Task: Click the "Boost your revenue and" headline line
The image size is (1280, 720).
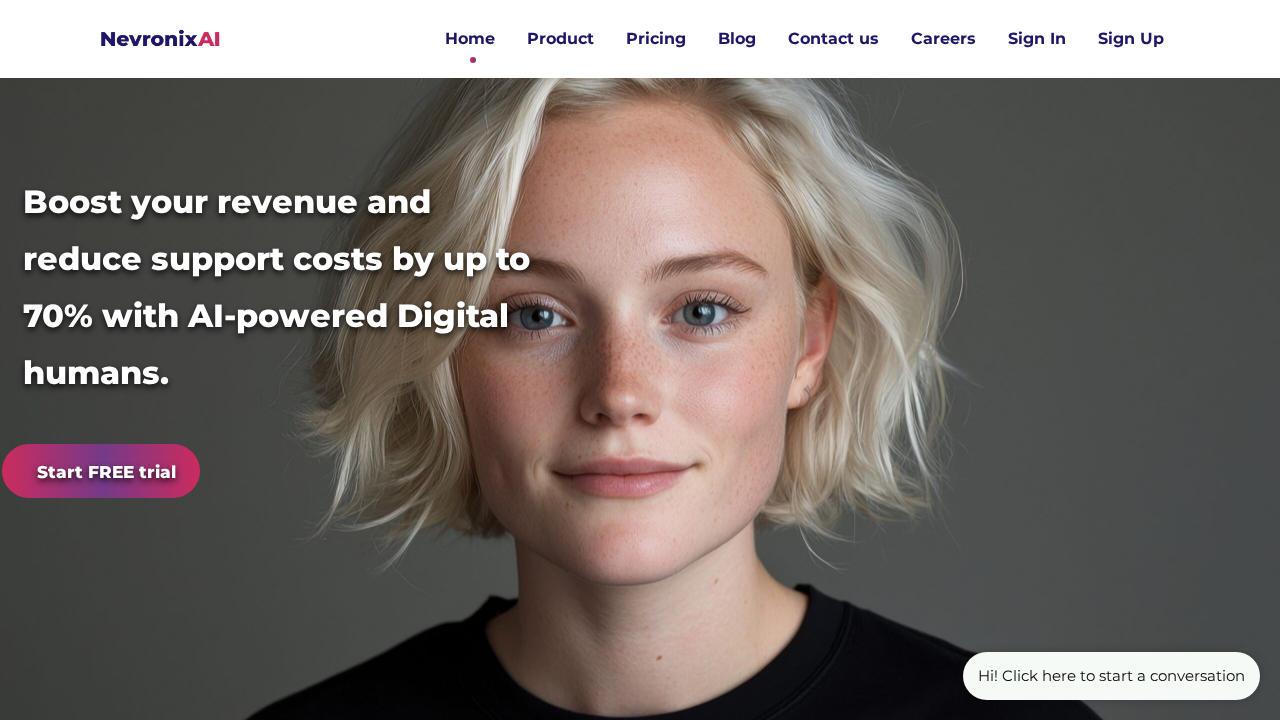Action: point(227,202)
